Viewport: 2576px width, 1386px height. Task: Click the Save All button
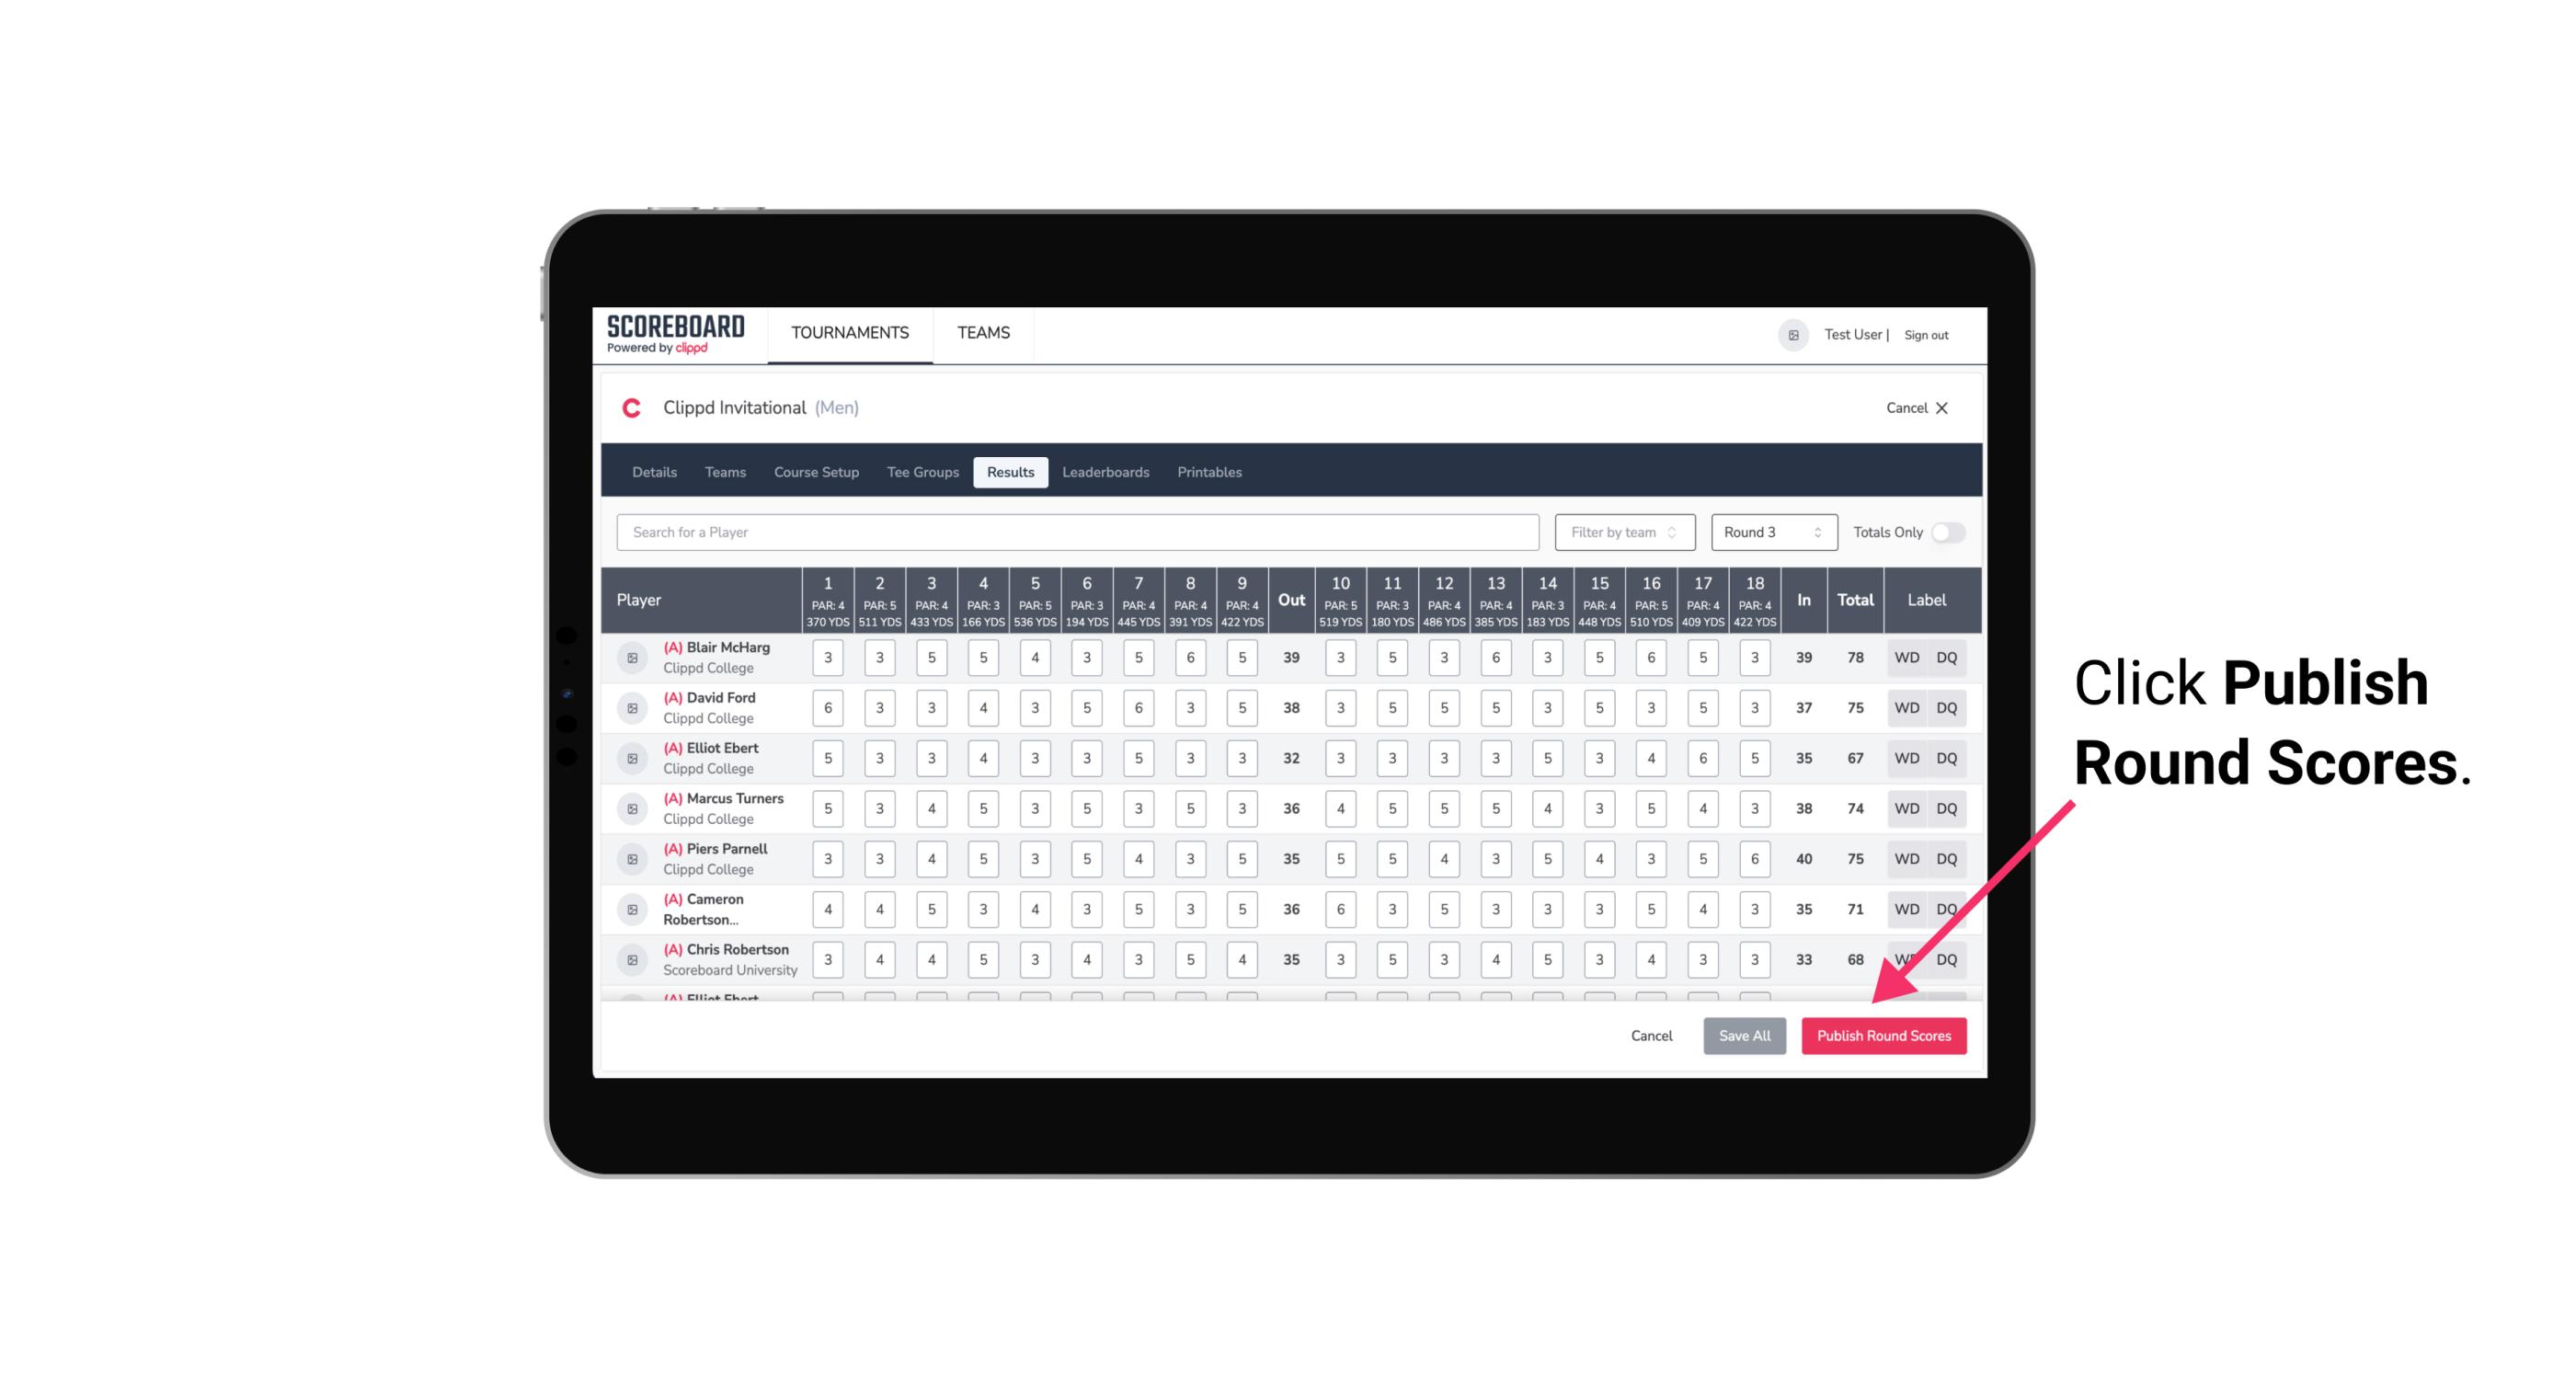pos(1744,1035)
